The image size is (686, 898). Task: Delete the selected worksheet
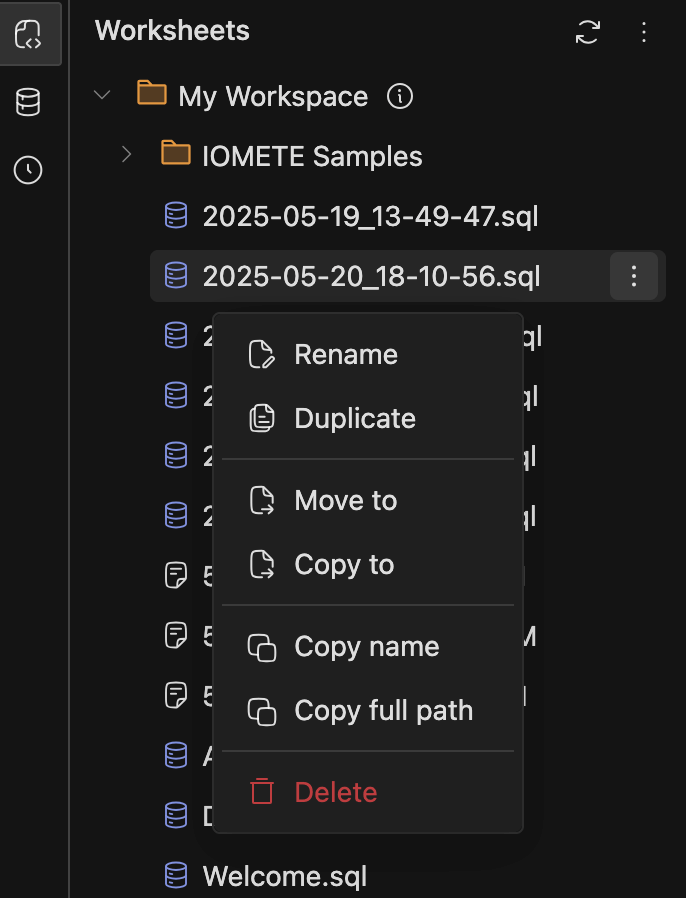(335, 791)
